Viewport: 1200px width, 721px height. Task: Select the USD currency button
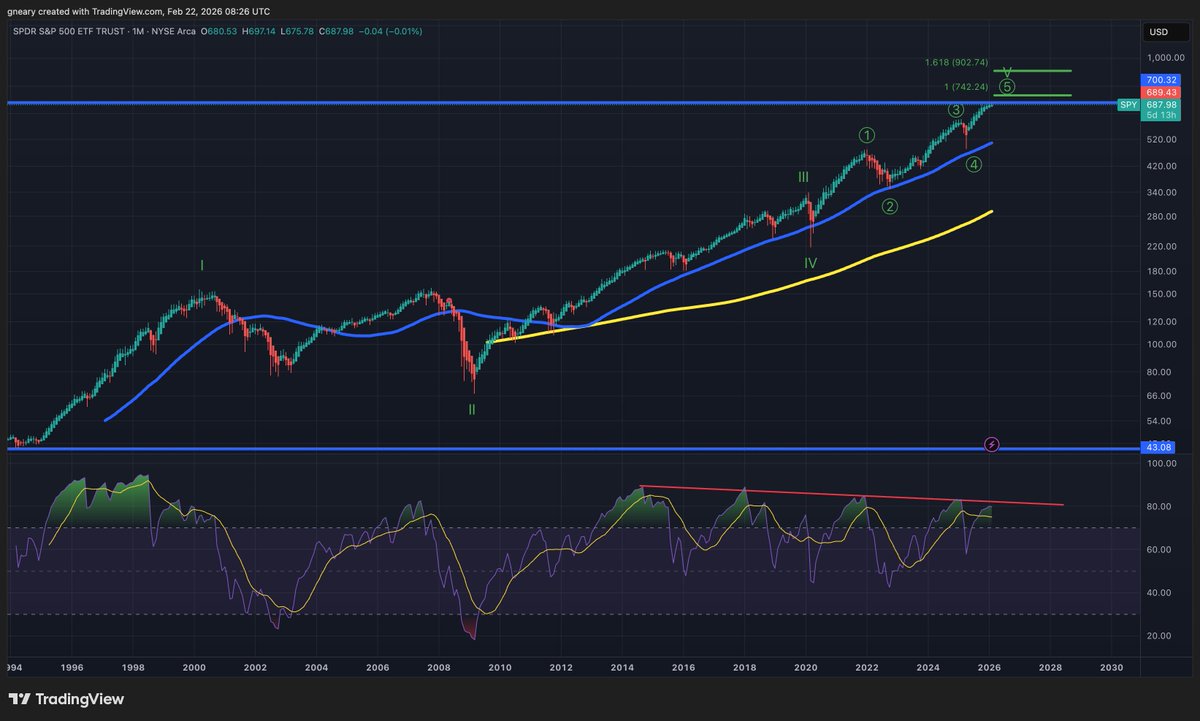1157,31
